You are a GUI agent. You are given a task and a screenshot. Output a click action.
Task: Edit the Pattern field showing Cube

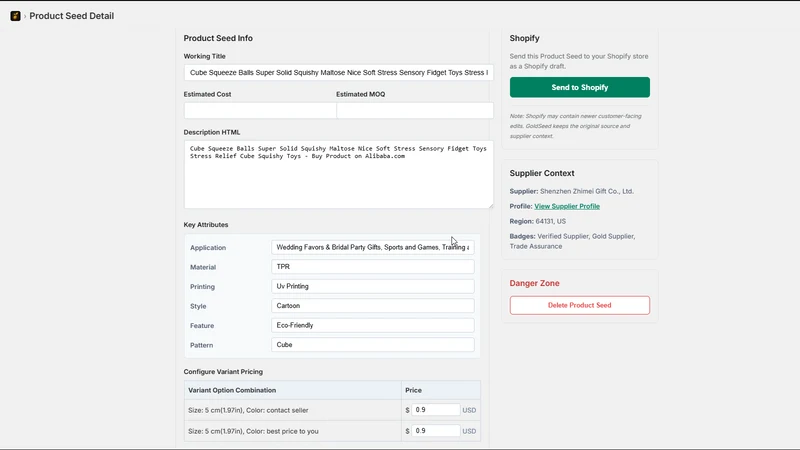pyautogui.click(x=372, y=344)
